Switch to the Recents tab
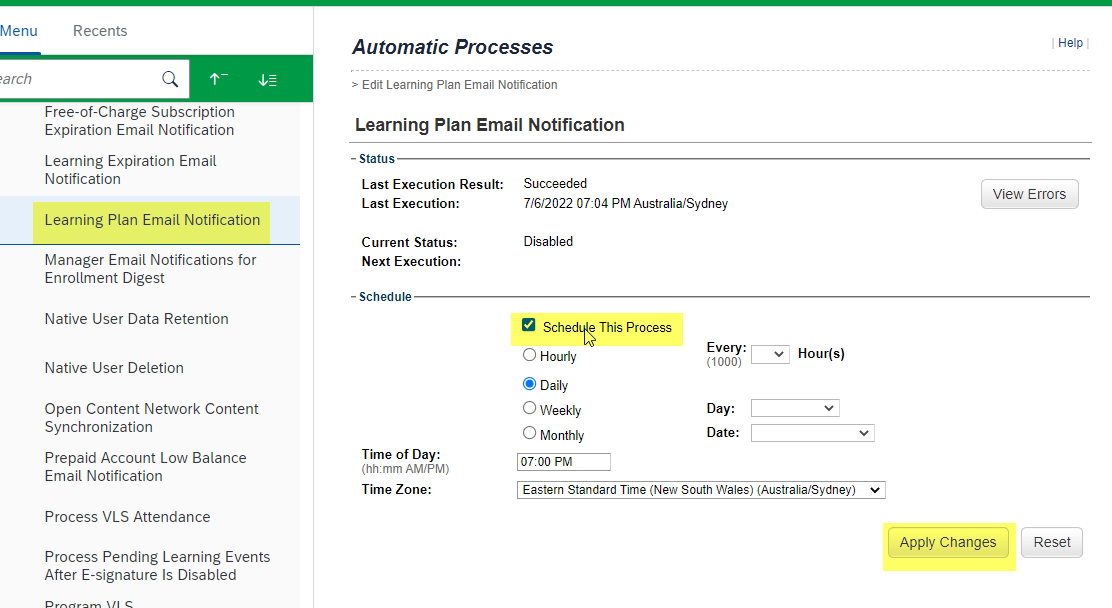This screenshot has height=608, width=1112. 100,31
